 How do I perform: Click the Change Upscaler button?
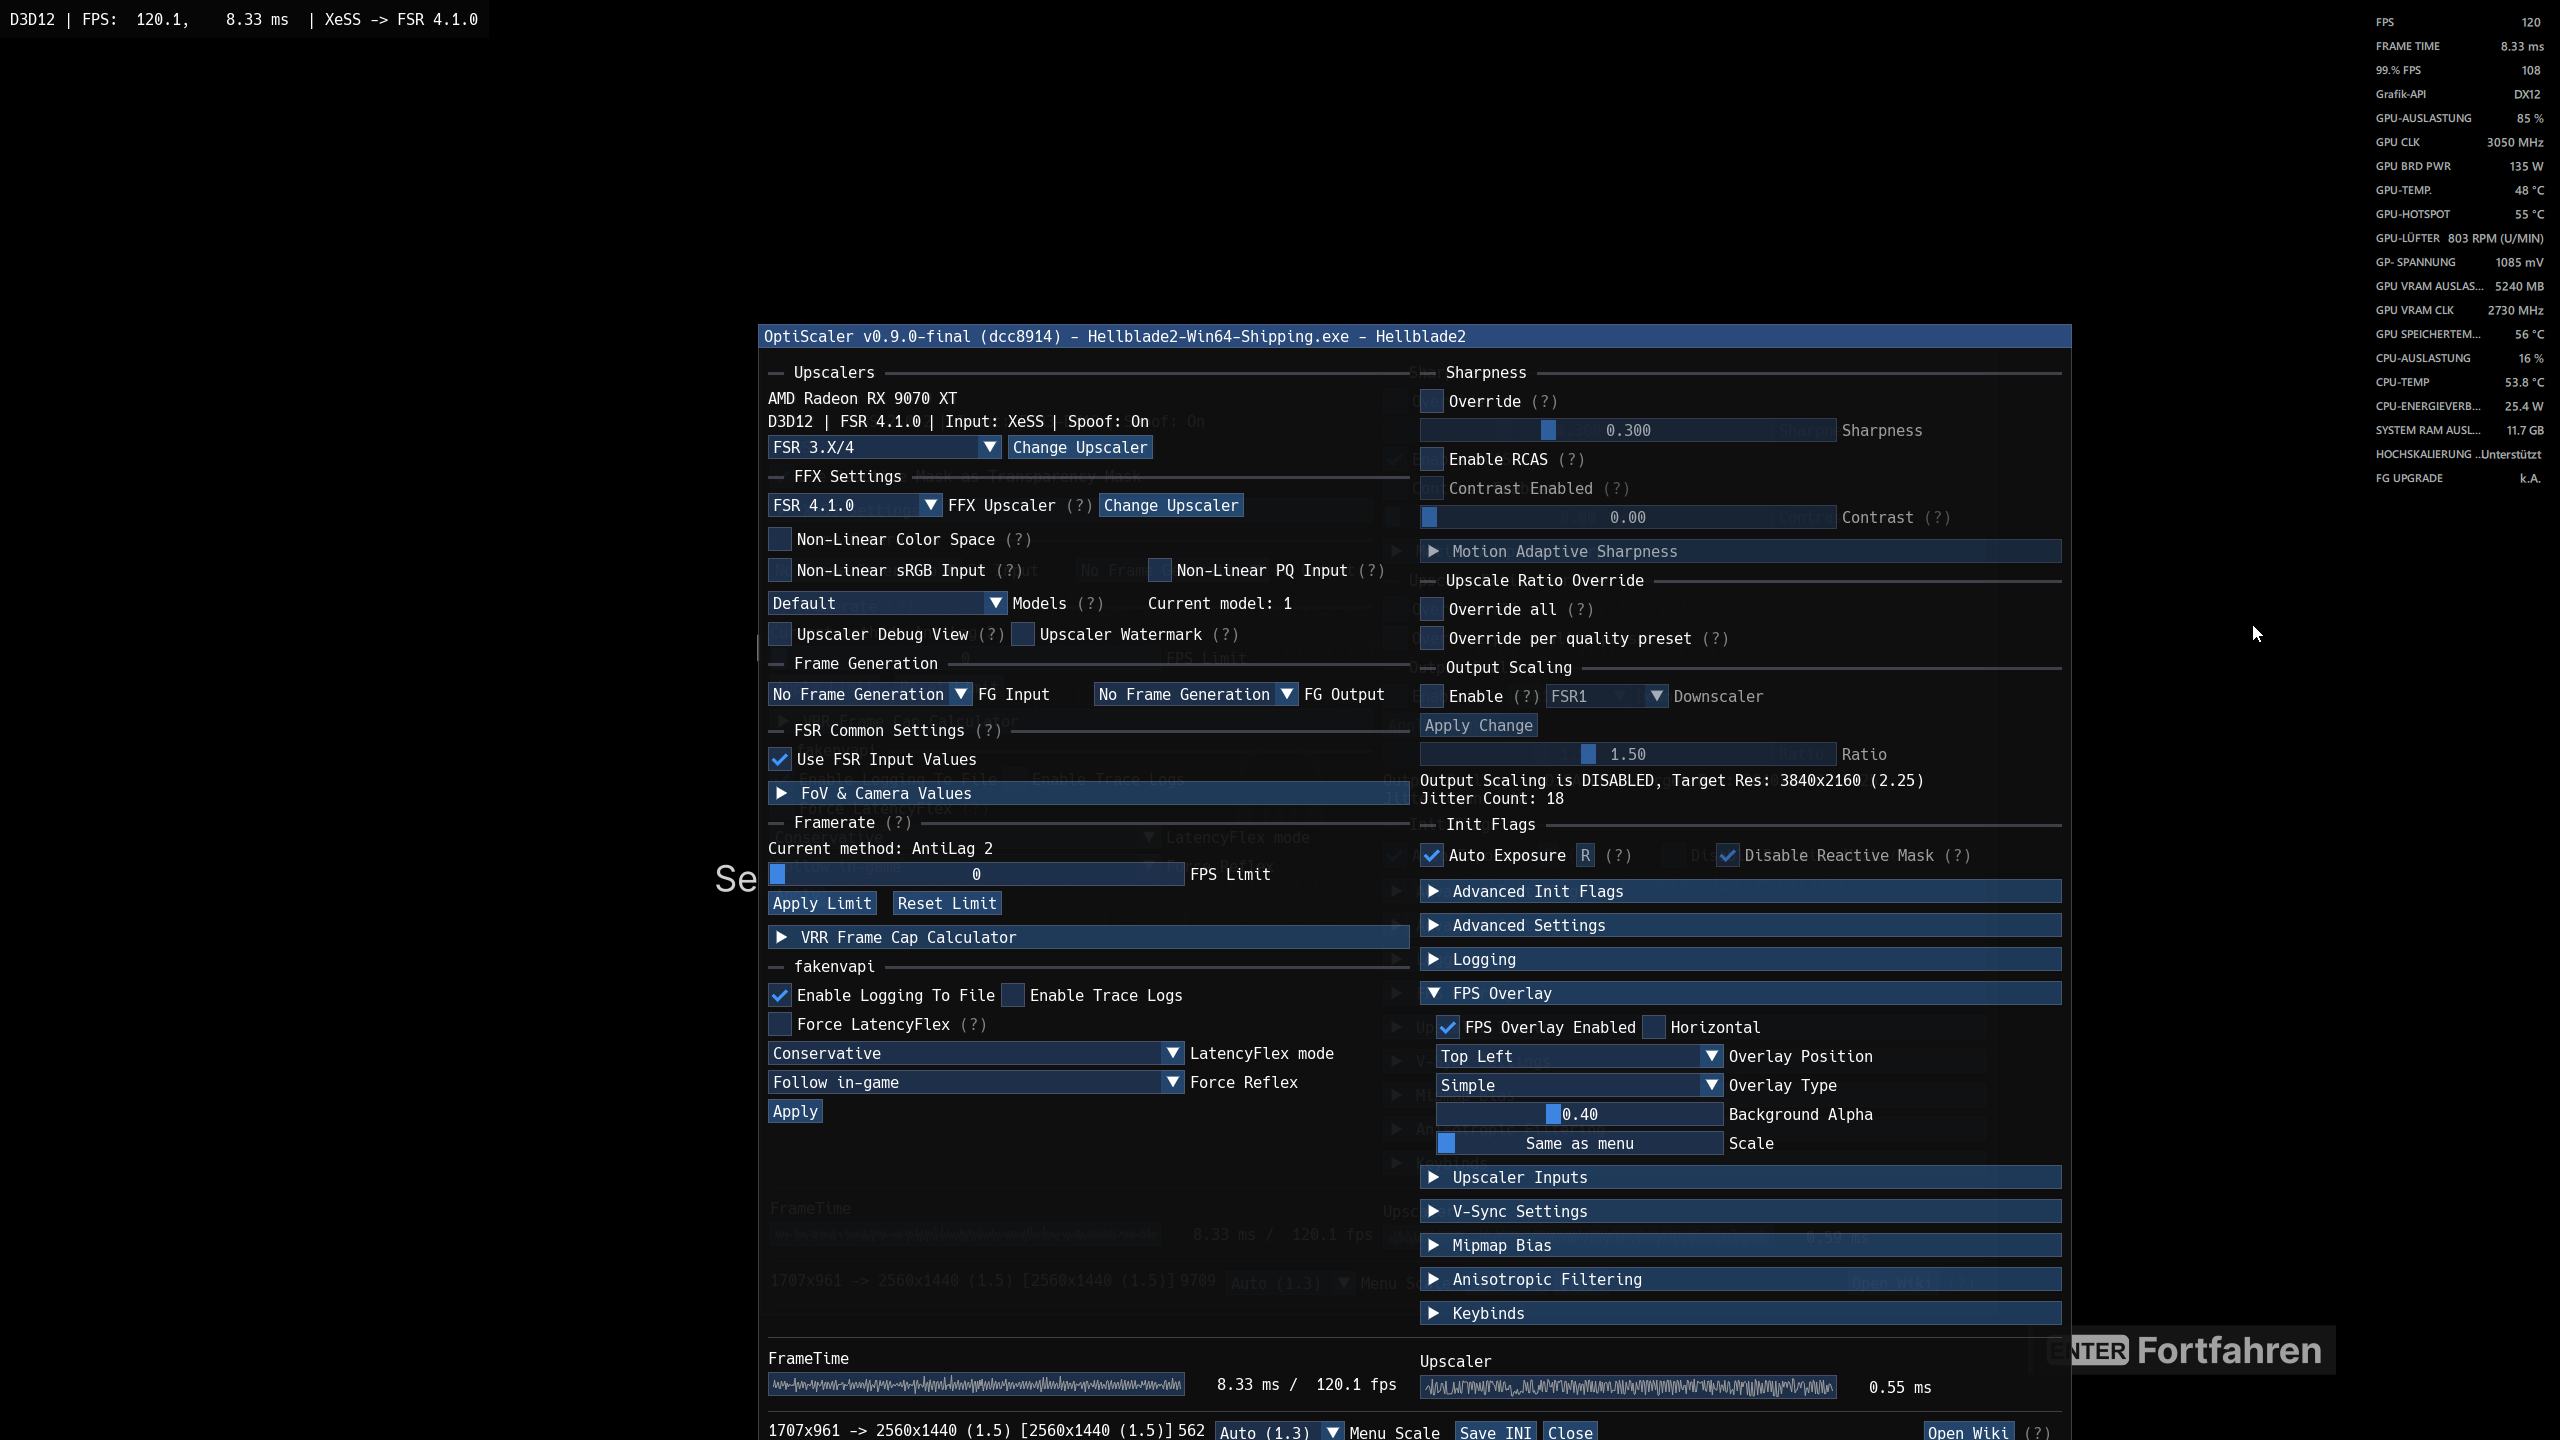pos(1079,447)
